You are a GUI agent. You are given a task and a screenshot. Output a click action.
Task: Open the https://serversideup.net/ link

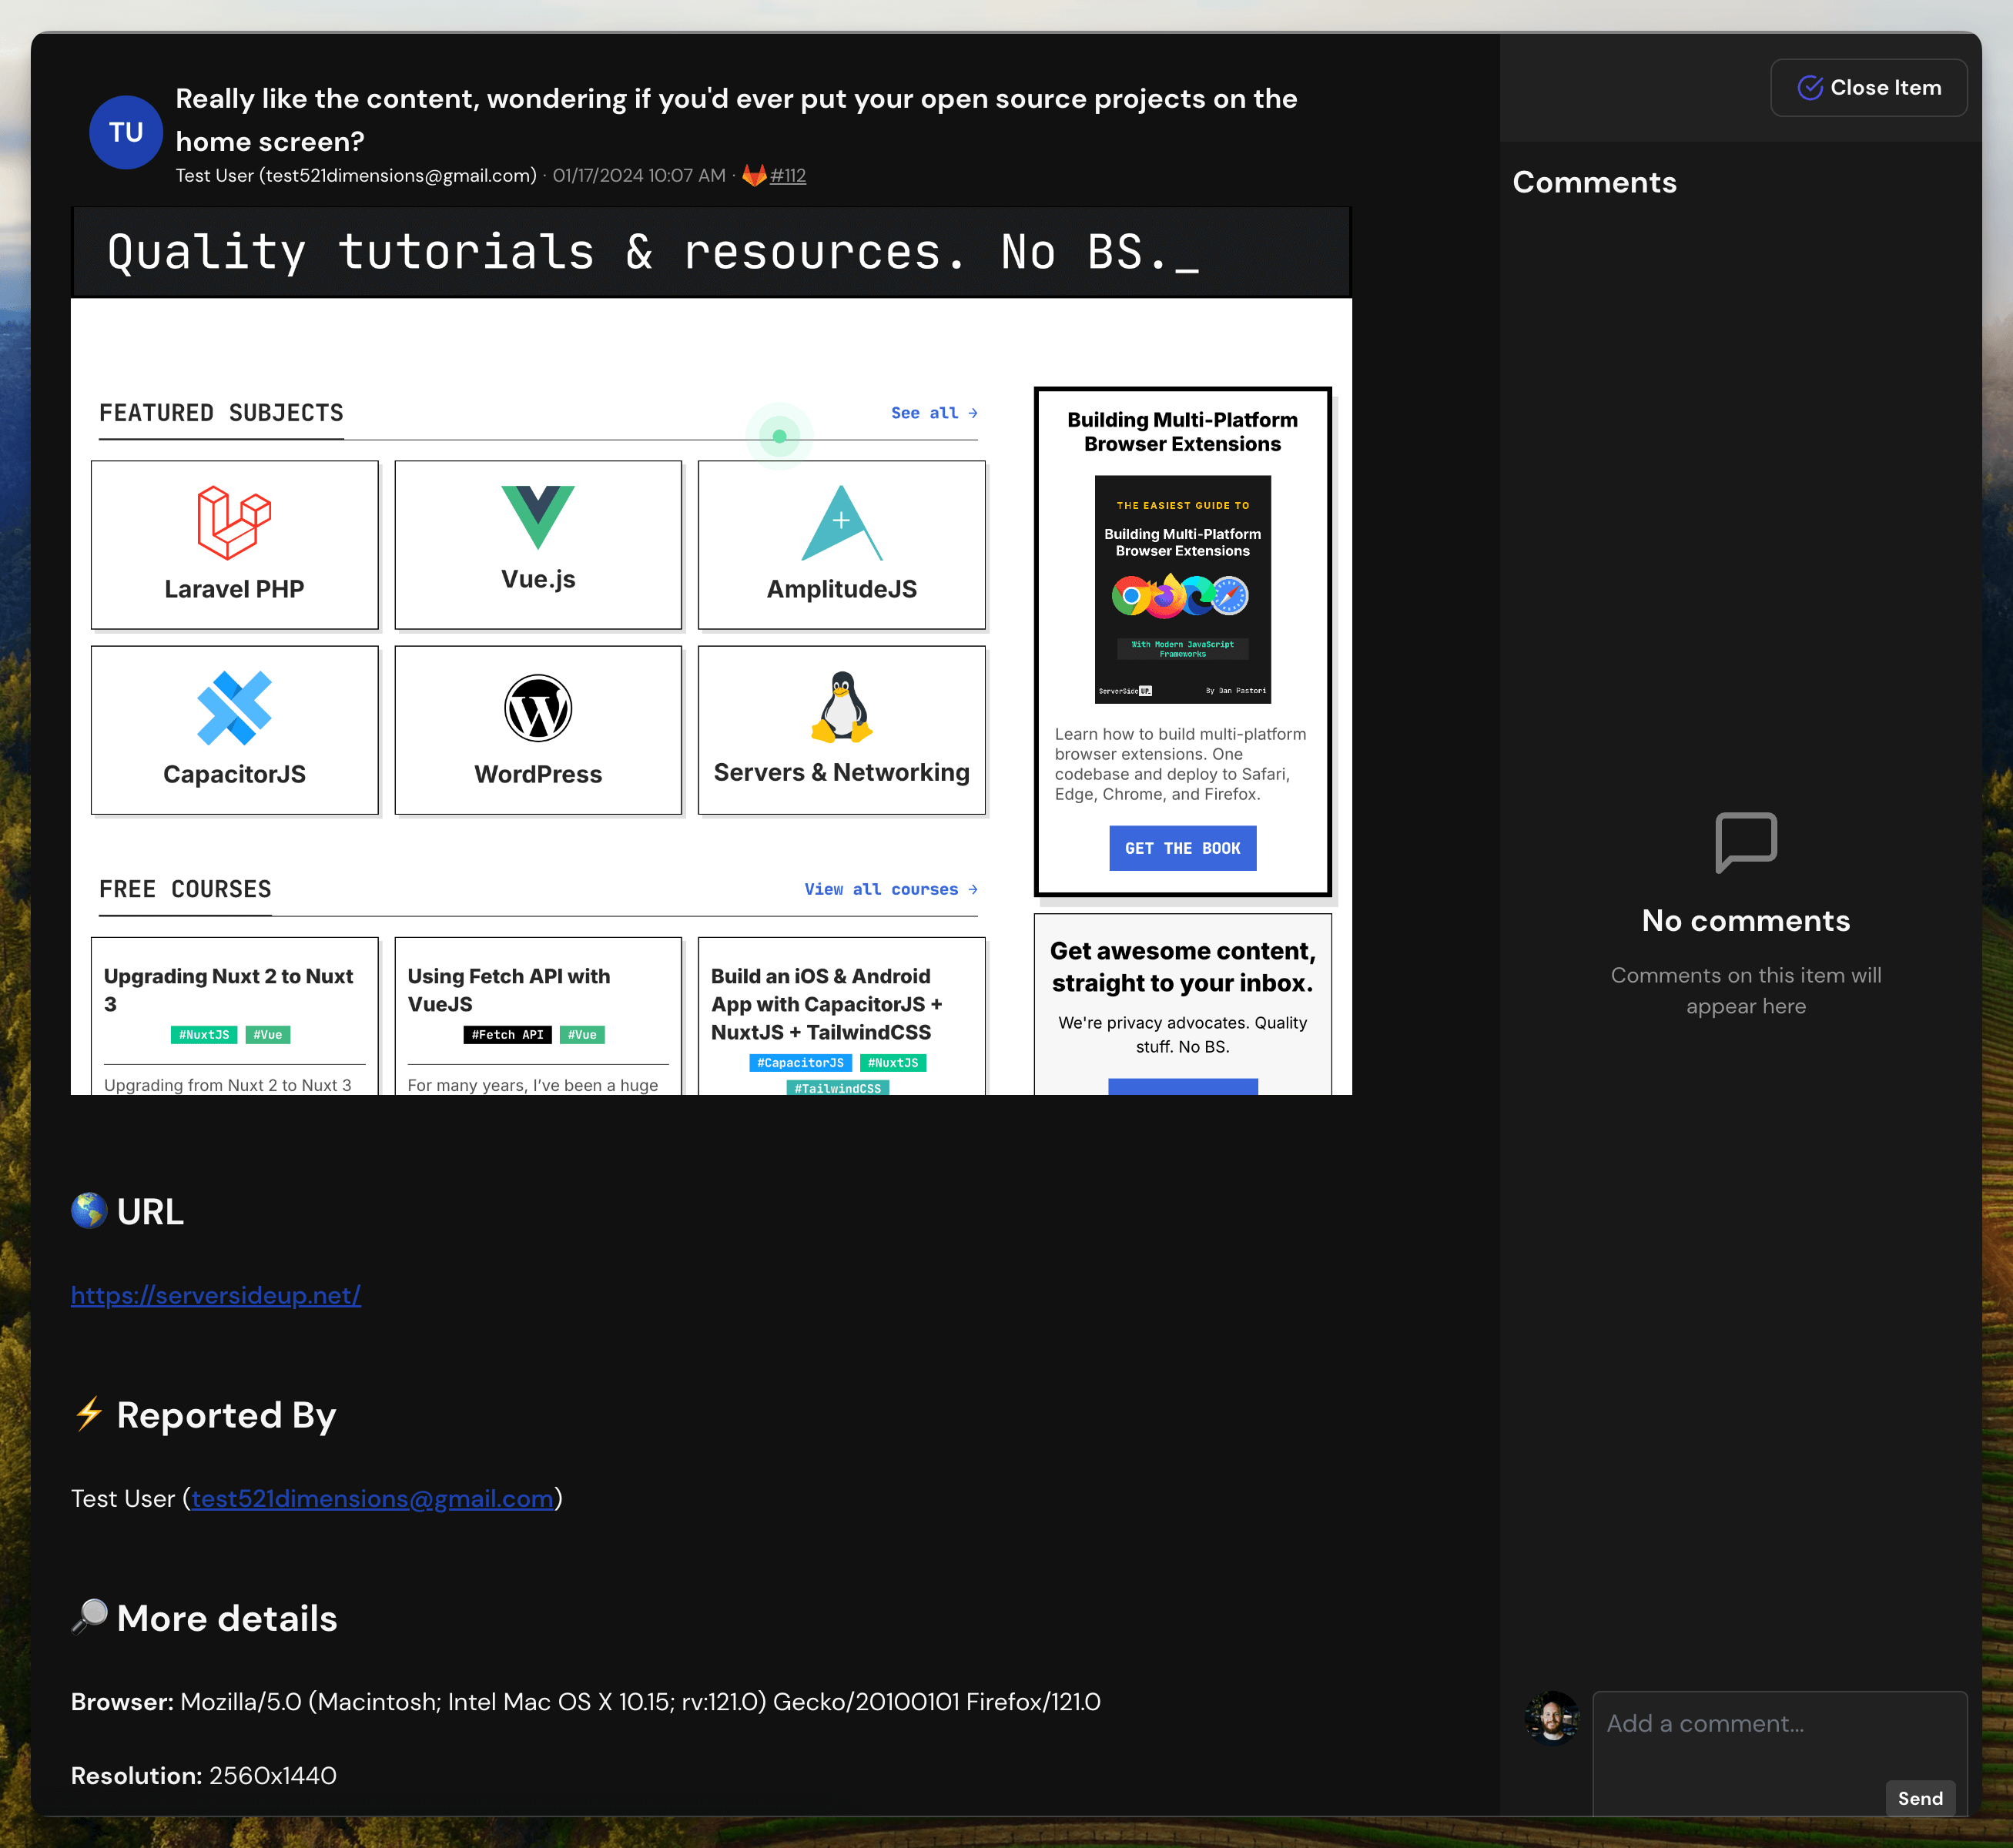click(216, 1295)
